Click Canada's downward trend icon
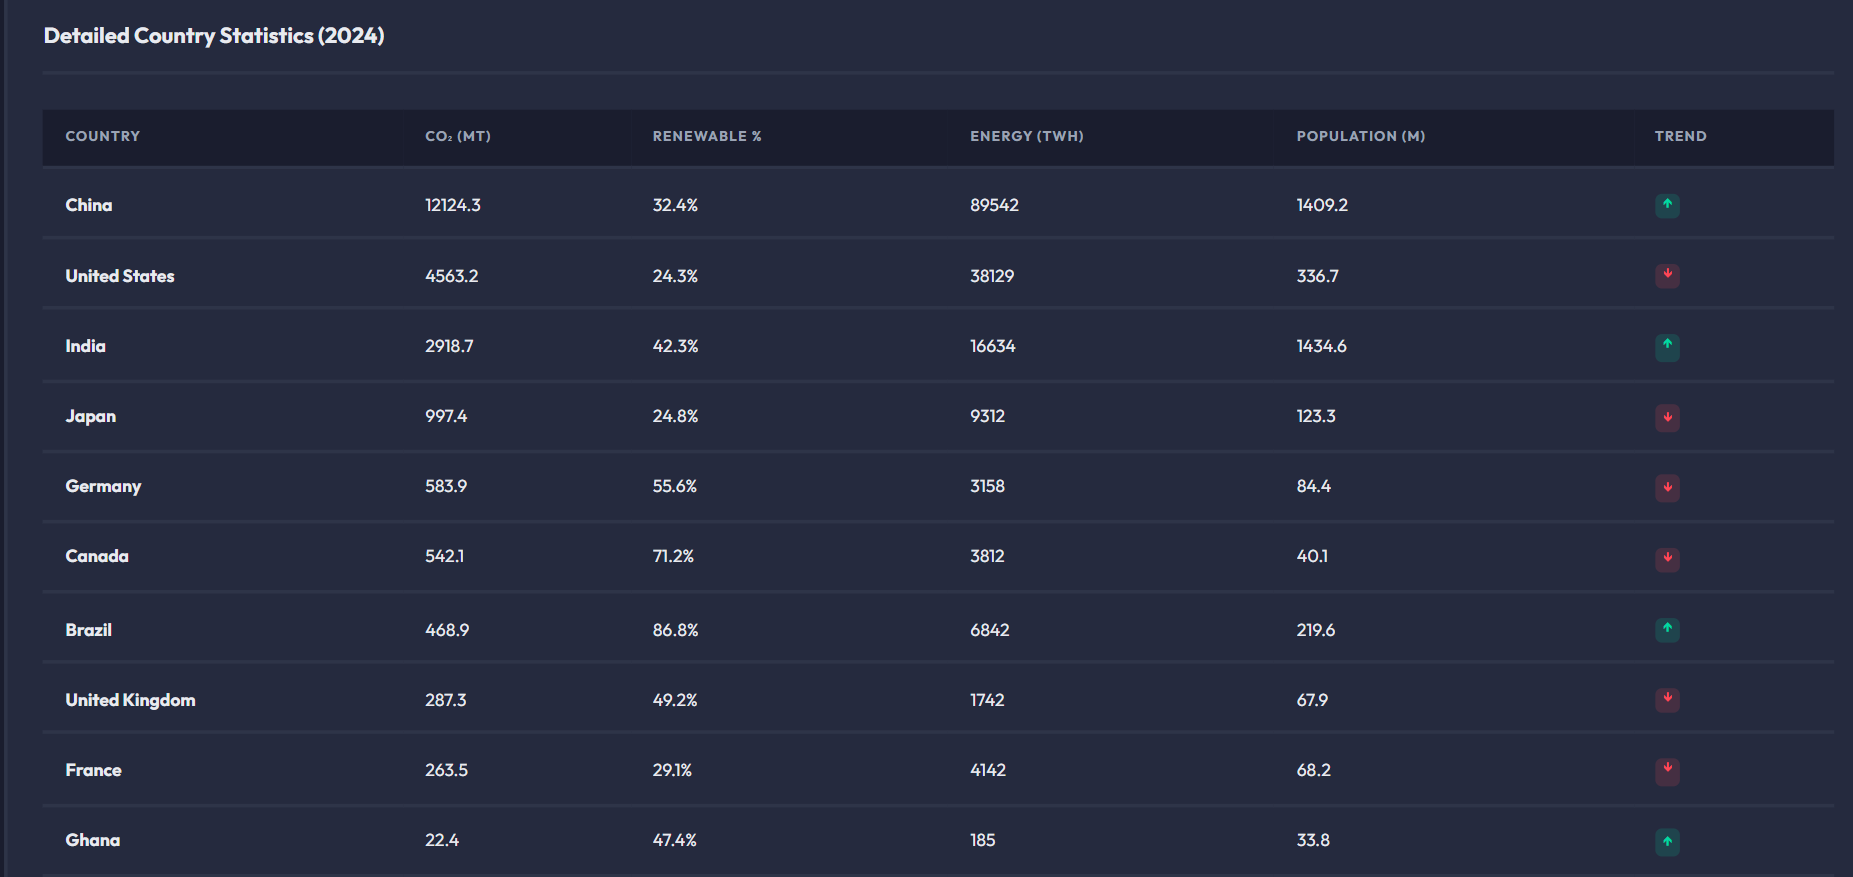Screen dimensions: 1853x877 pos(1666,557)
